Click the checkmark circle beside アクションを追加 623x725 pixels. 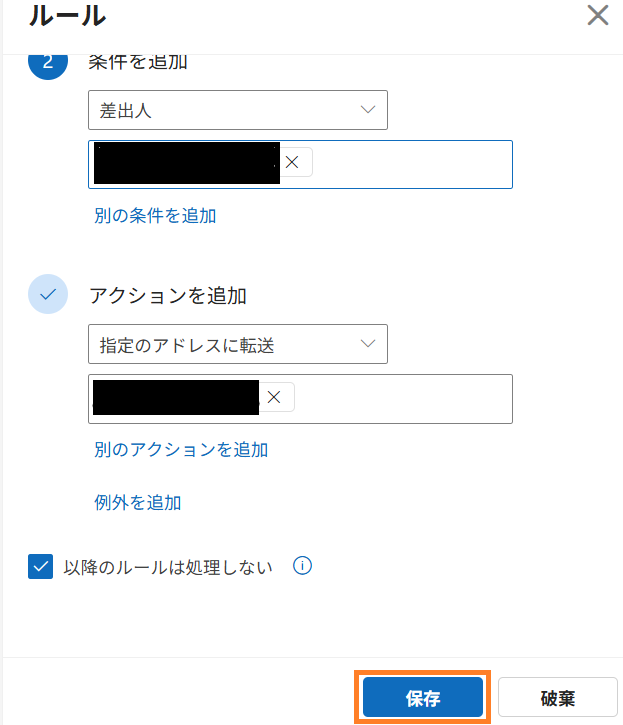48,295
